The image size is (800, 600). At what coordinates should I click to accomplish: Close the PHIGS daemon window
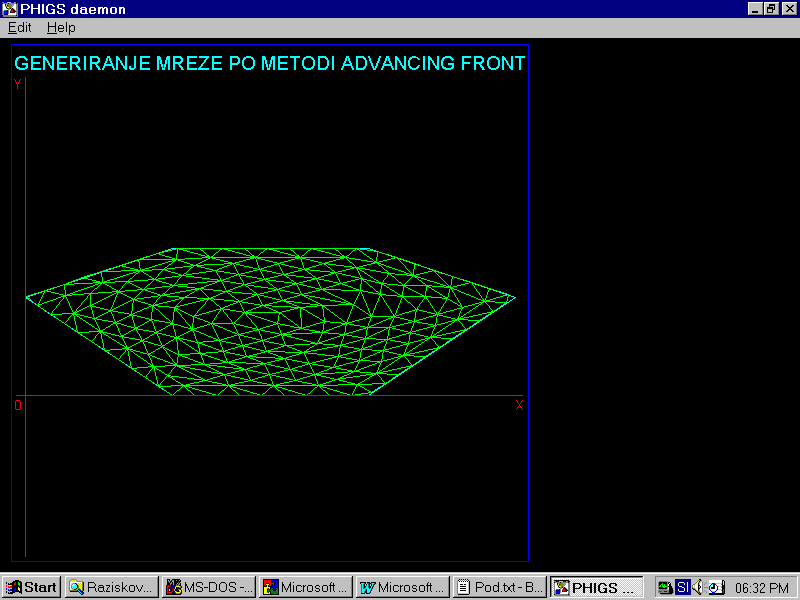789,9
